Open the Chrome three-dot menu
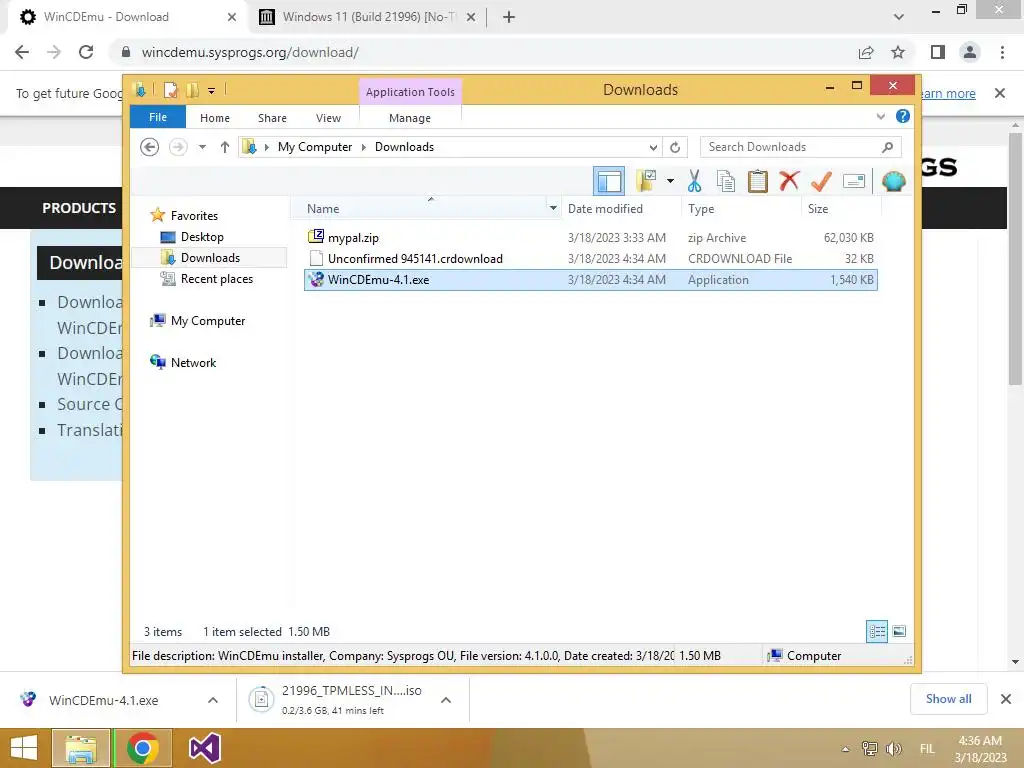 tap(1002, 52)
